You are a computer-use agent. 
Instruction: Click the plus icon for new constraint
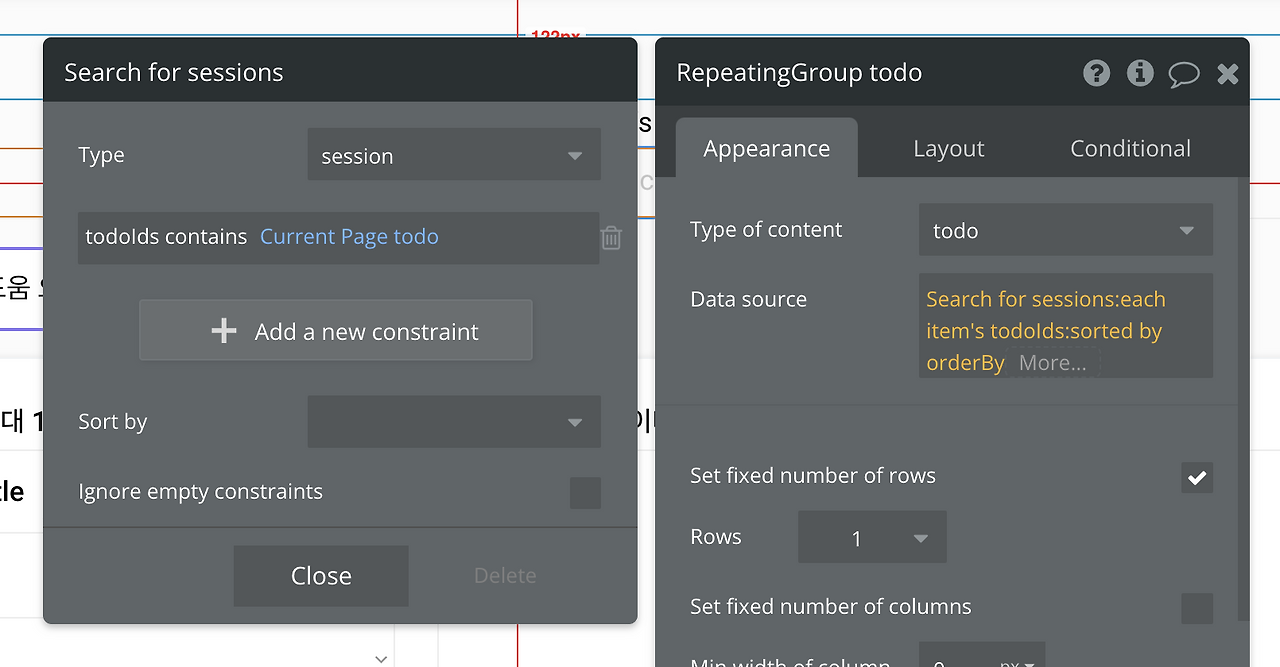tap(224, 331)
